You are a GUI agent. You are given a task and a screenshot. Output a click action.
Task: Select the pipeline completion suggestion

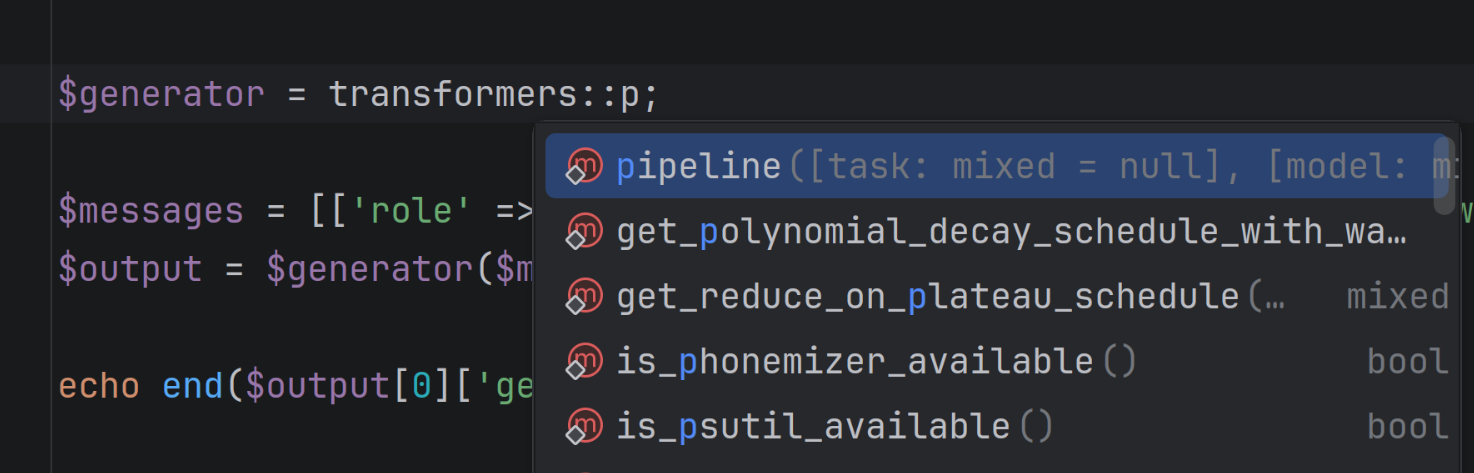point(997,166)
